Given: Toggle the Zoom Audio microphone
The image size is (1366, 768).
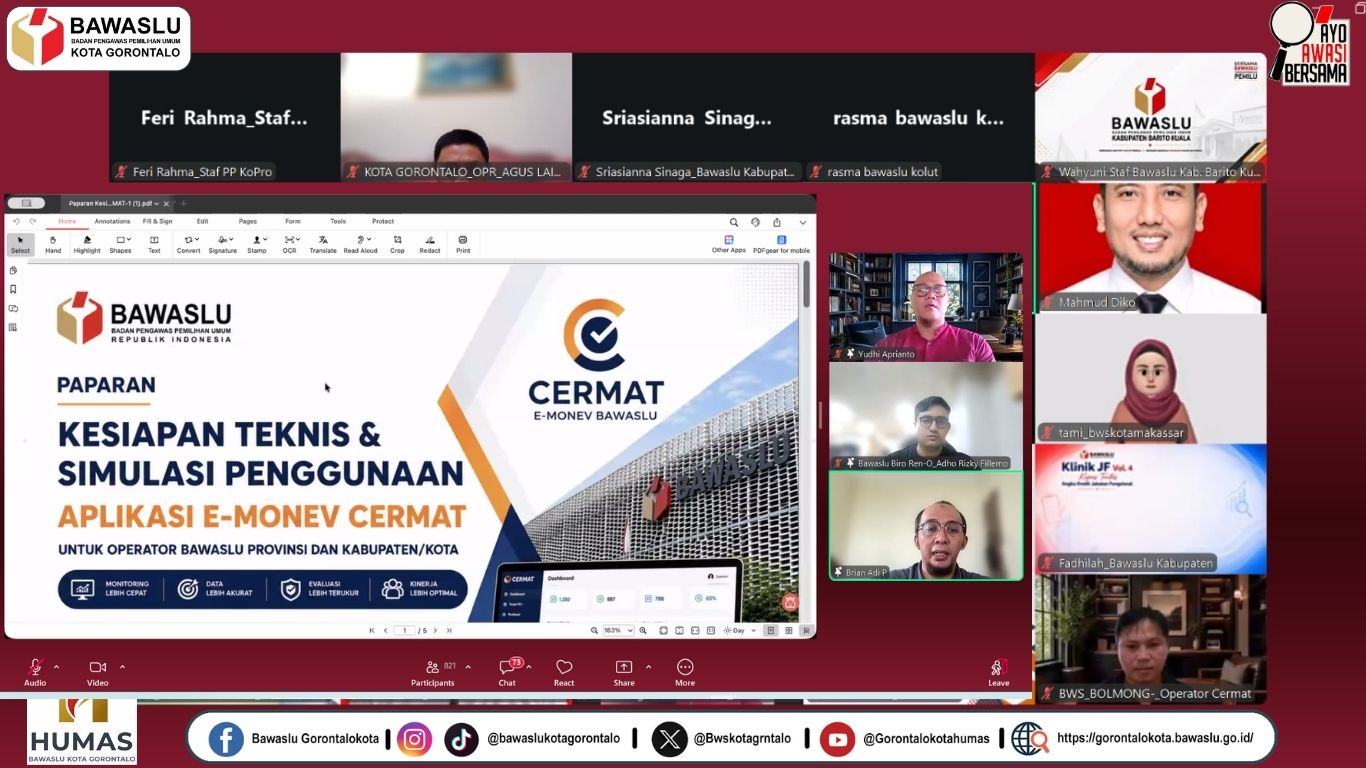Looking at the screenshot, I should tap(35, 672).
